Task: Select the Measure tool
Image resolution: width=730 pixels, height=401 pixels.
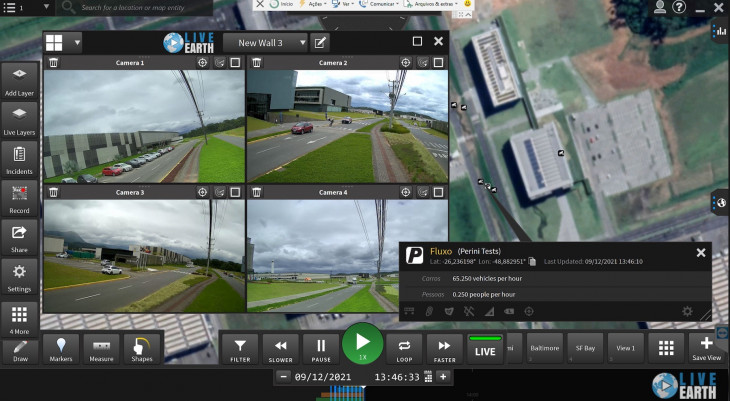Action: click(x=101, y=349)
